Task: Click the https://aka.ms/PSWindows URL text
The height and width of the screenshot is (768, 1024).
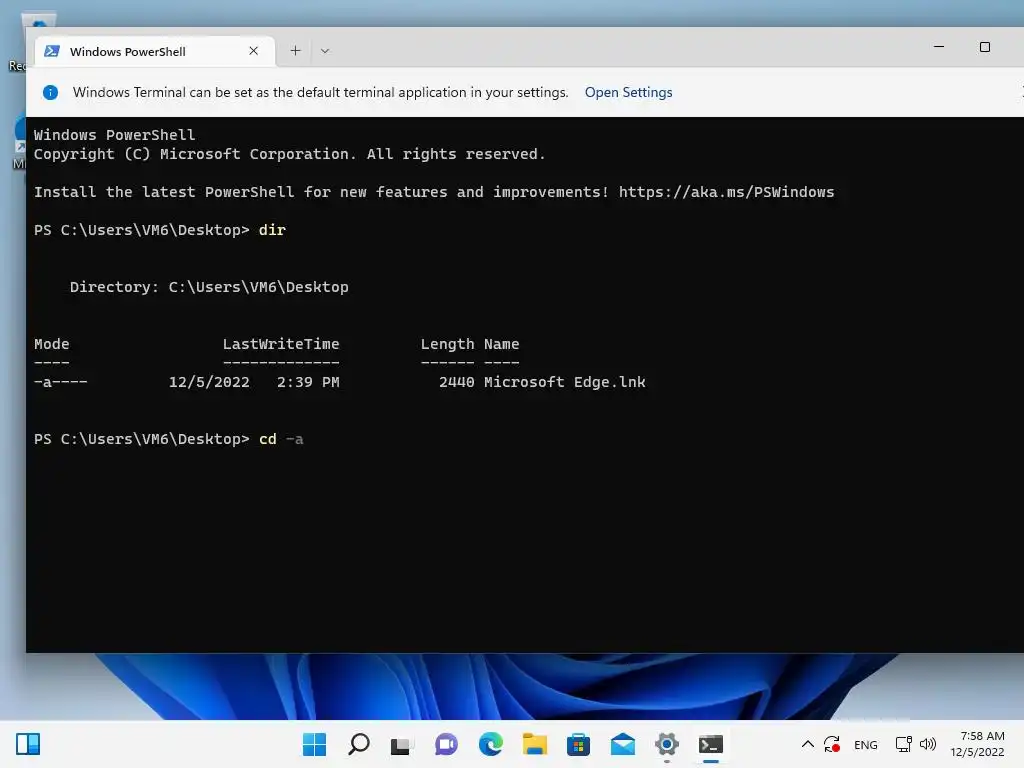Action: click(x=726, y=192)
